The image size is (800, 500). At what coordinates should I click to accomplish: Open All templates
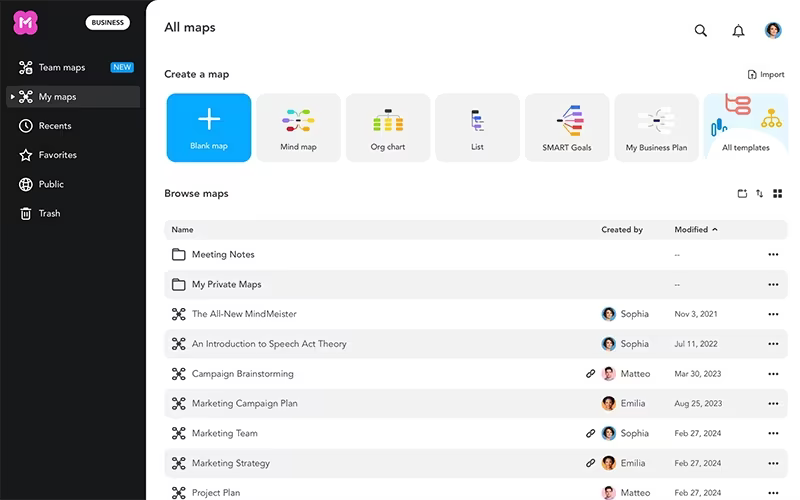[745, 128]
